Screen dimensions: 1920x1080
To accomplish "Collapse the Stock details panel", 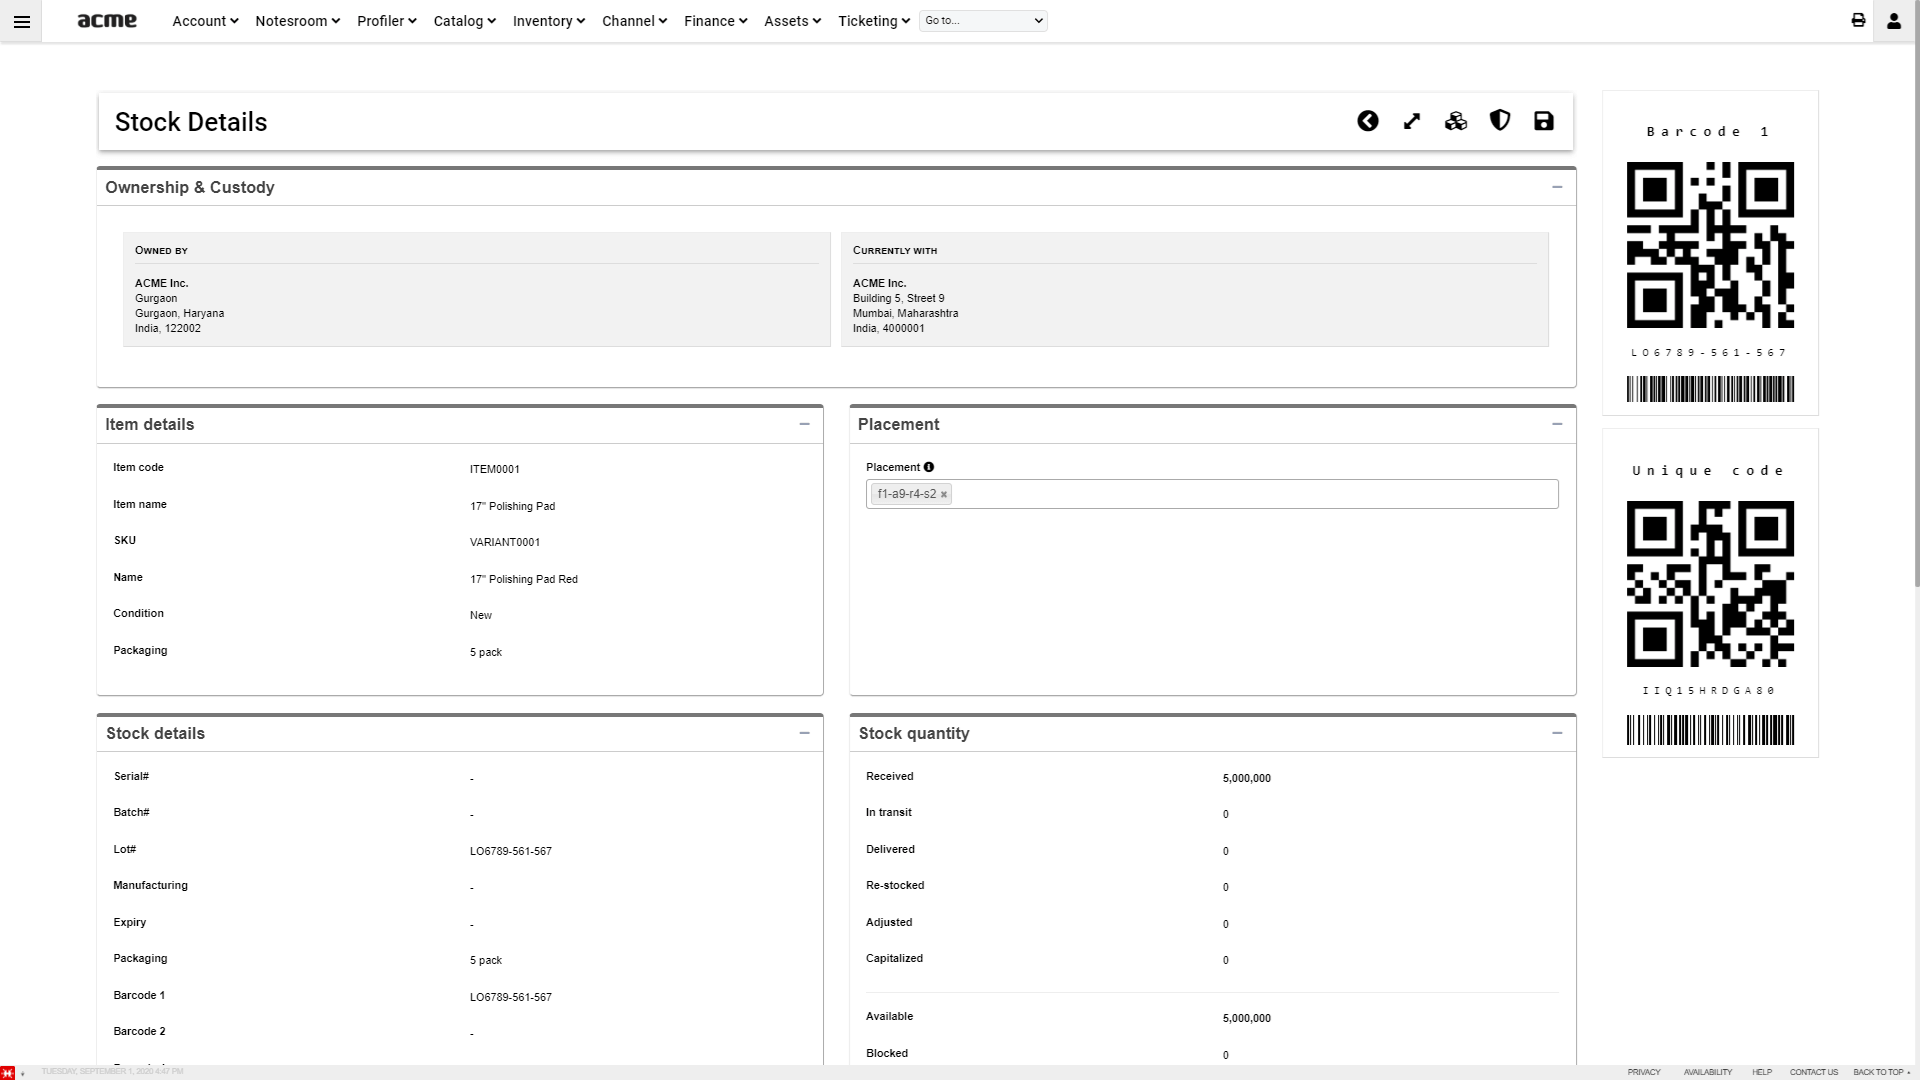I will tap(804, 733).
